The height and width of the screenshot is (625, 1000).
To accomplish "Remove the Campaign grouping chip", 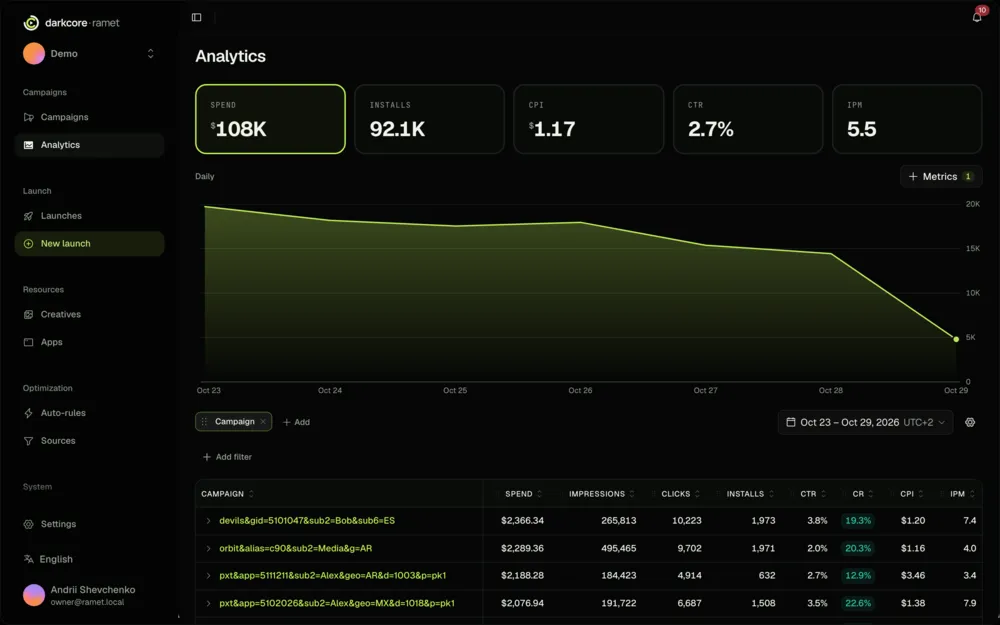I will point(263,422).
